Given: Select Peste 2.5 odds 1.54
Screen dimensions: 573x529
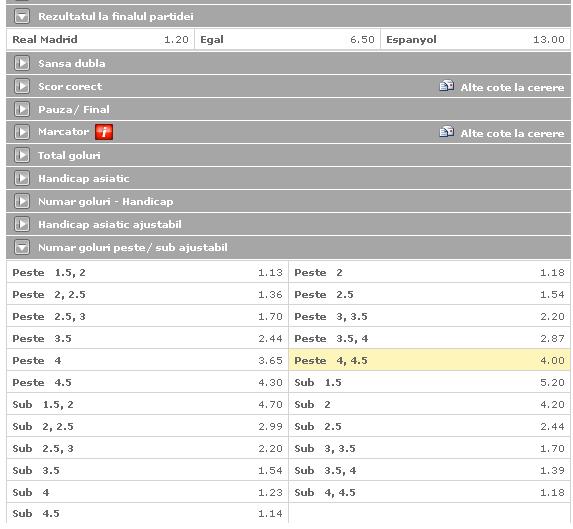Looking at the screenshot, I should pos(429,294).
